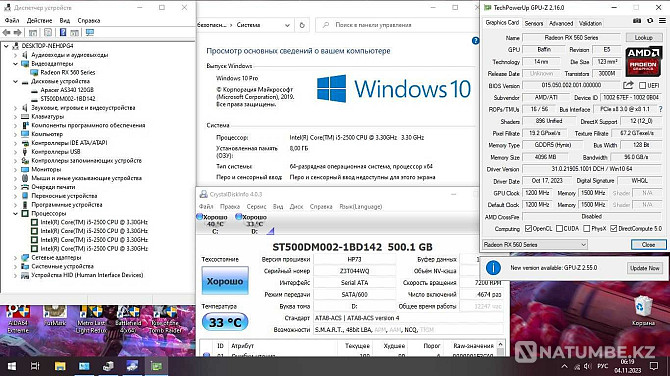This screenshot has height=376, width=670.
Task: Collapse the Видеоадаптеры node
Action: [15, 64]
